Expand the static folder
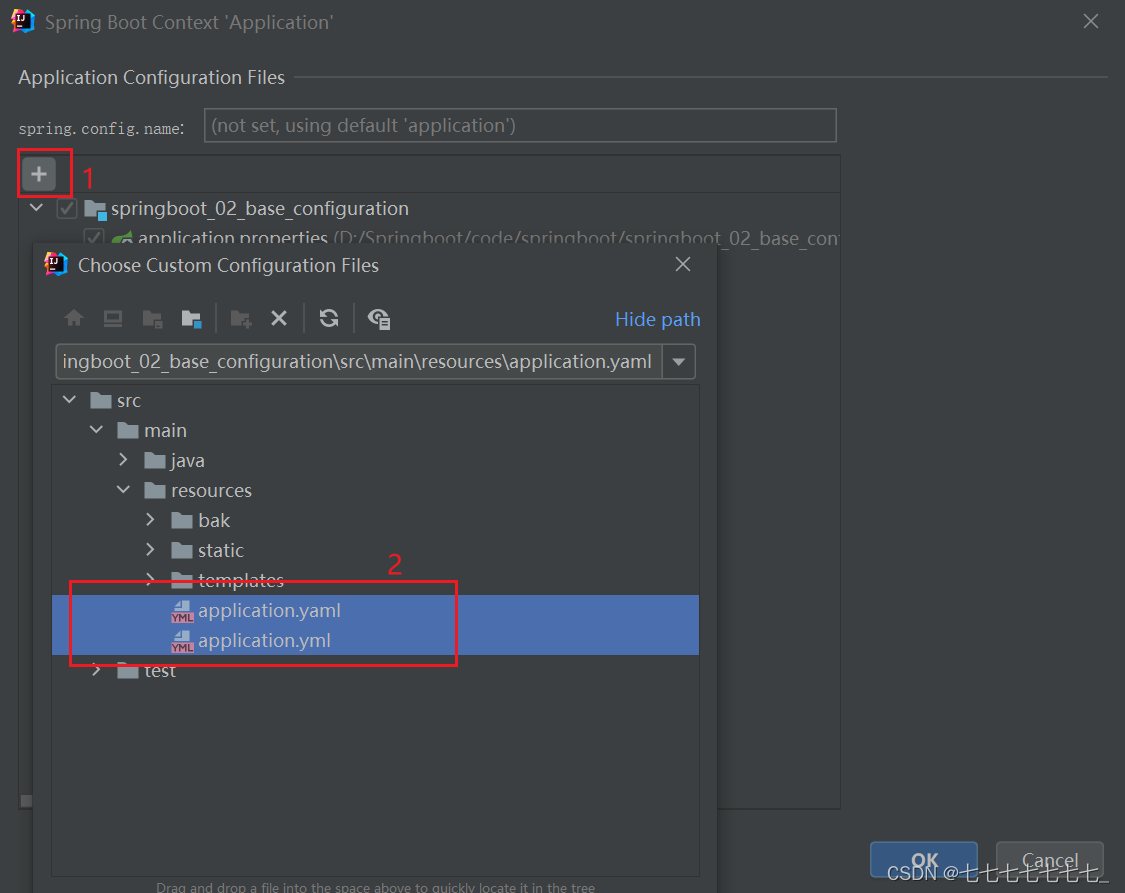Screen dimensions: 1125x893 point(150,549)
